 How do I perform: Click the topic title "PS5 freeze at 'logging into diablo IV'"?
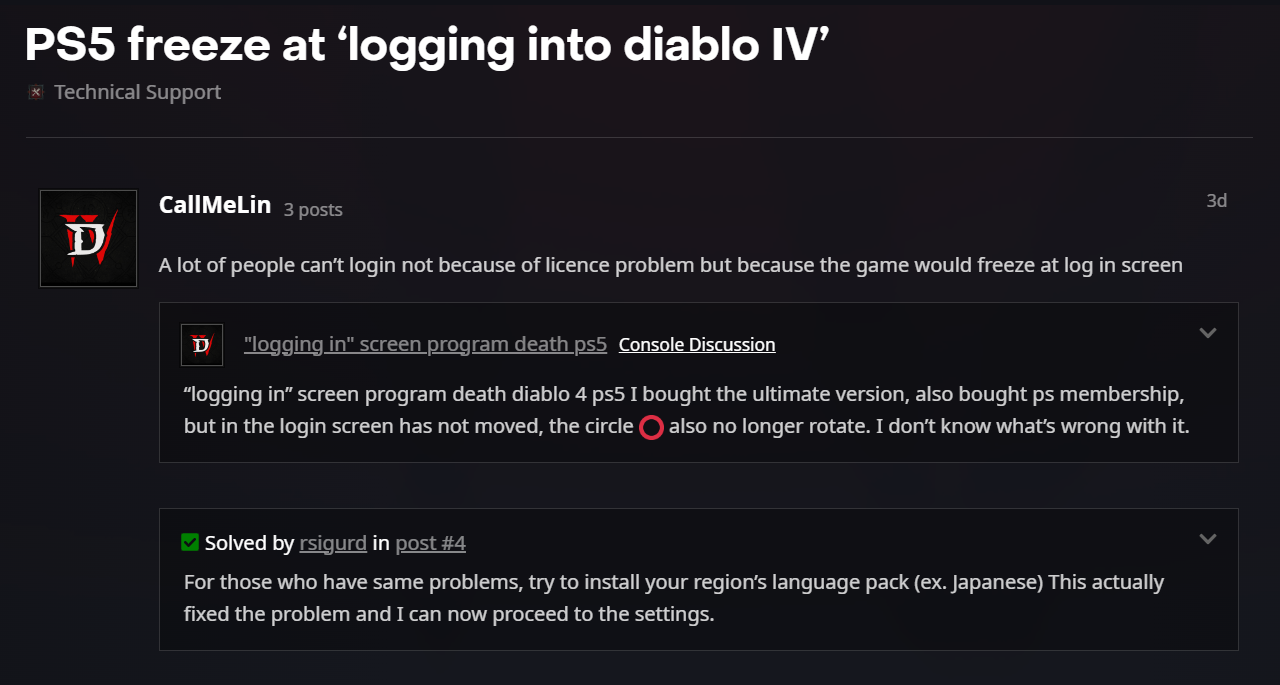(428, 44)
